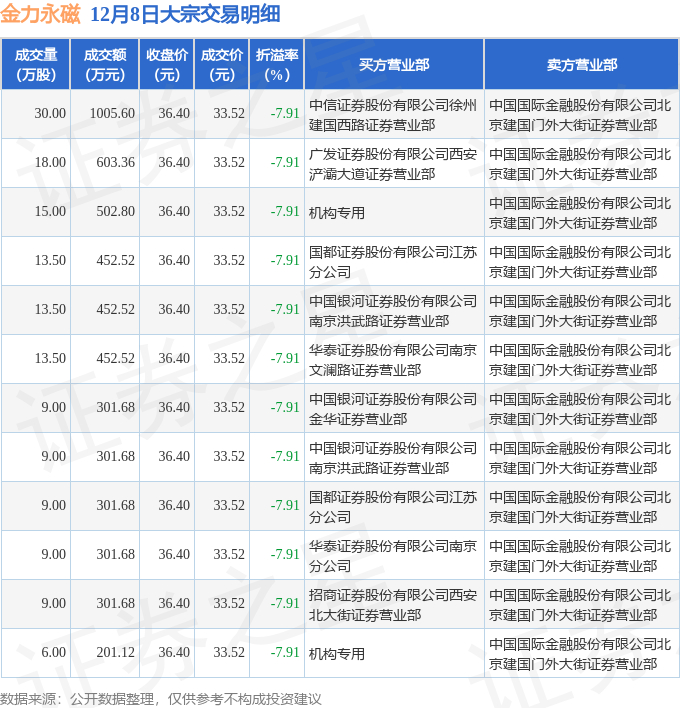Image resolution: width=680 pixels, height=708 pixels.
Task: Select buyer 中国银河证券金华证券营业部
Action: click(393, 409)
